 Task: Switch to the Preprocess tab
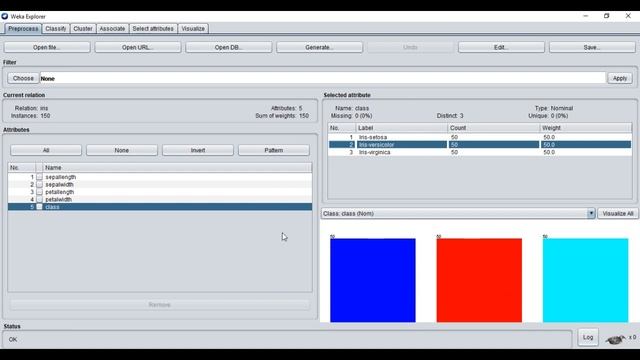(x=23, y=29)
